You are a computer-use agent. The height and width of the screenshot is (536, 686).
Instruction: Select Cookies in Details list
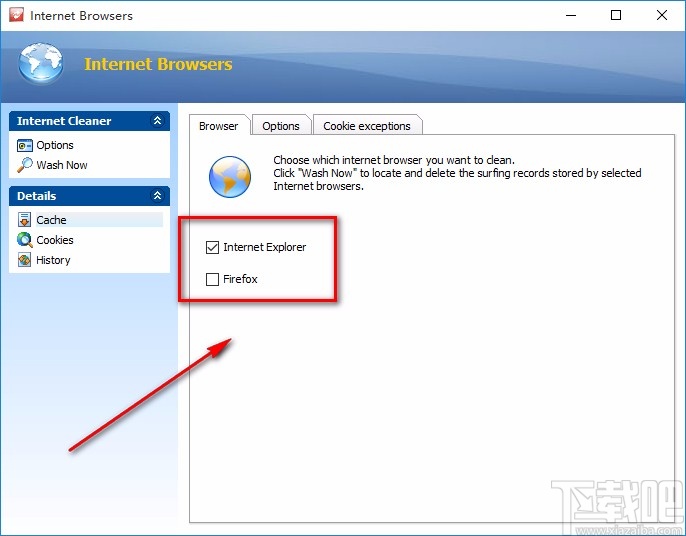55,240
